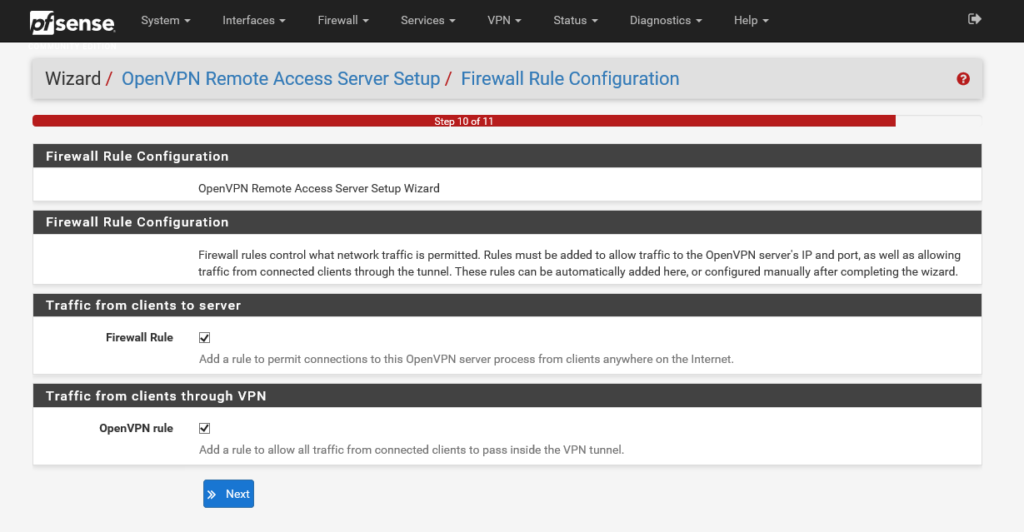Viewport: 1024px width, 532px height.
Task: Click the Next button
Action: [x=229, y=494]
